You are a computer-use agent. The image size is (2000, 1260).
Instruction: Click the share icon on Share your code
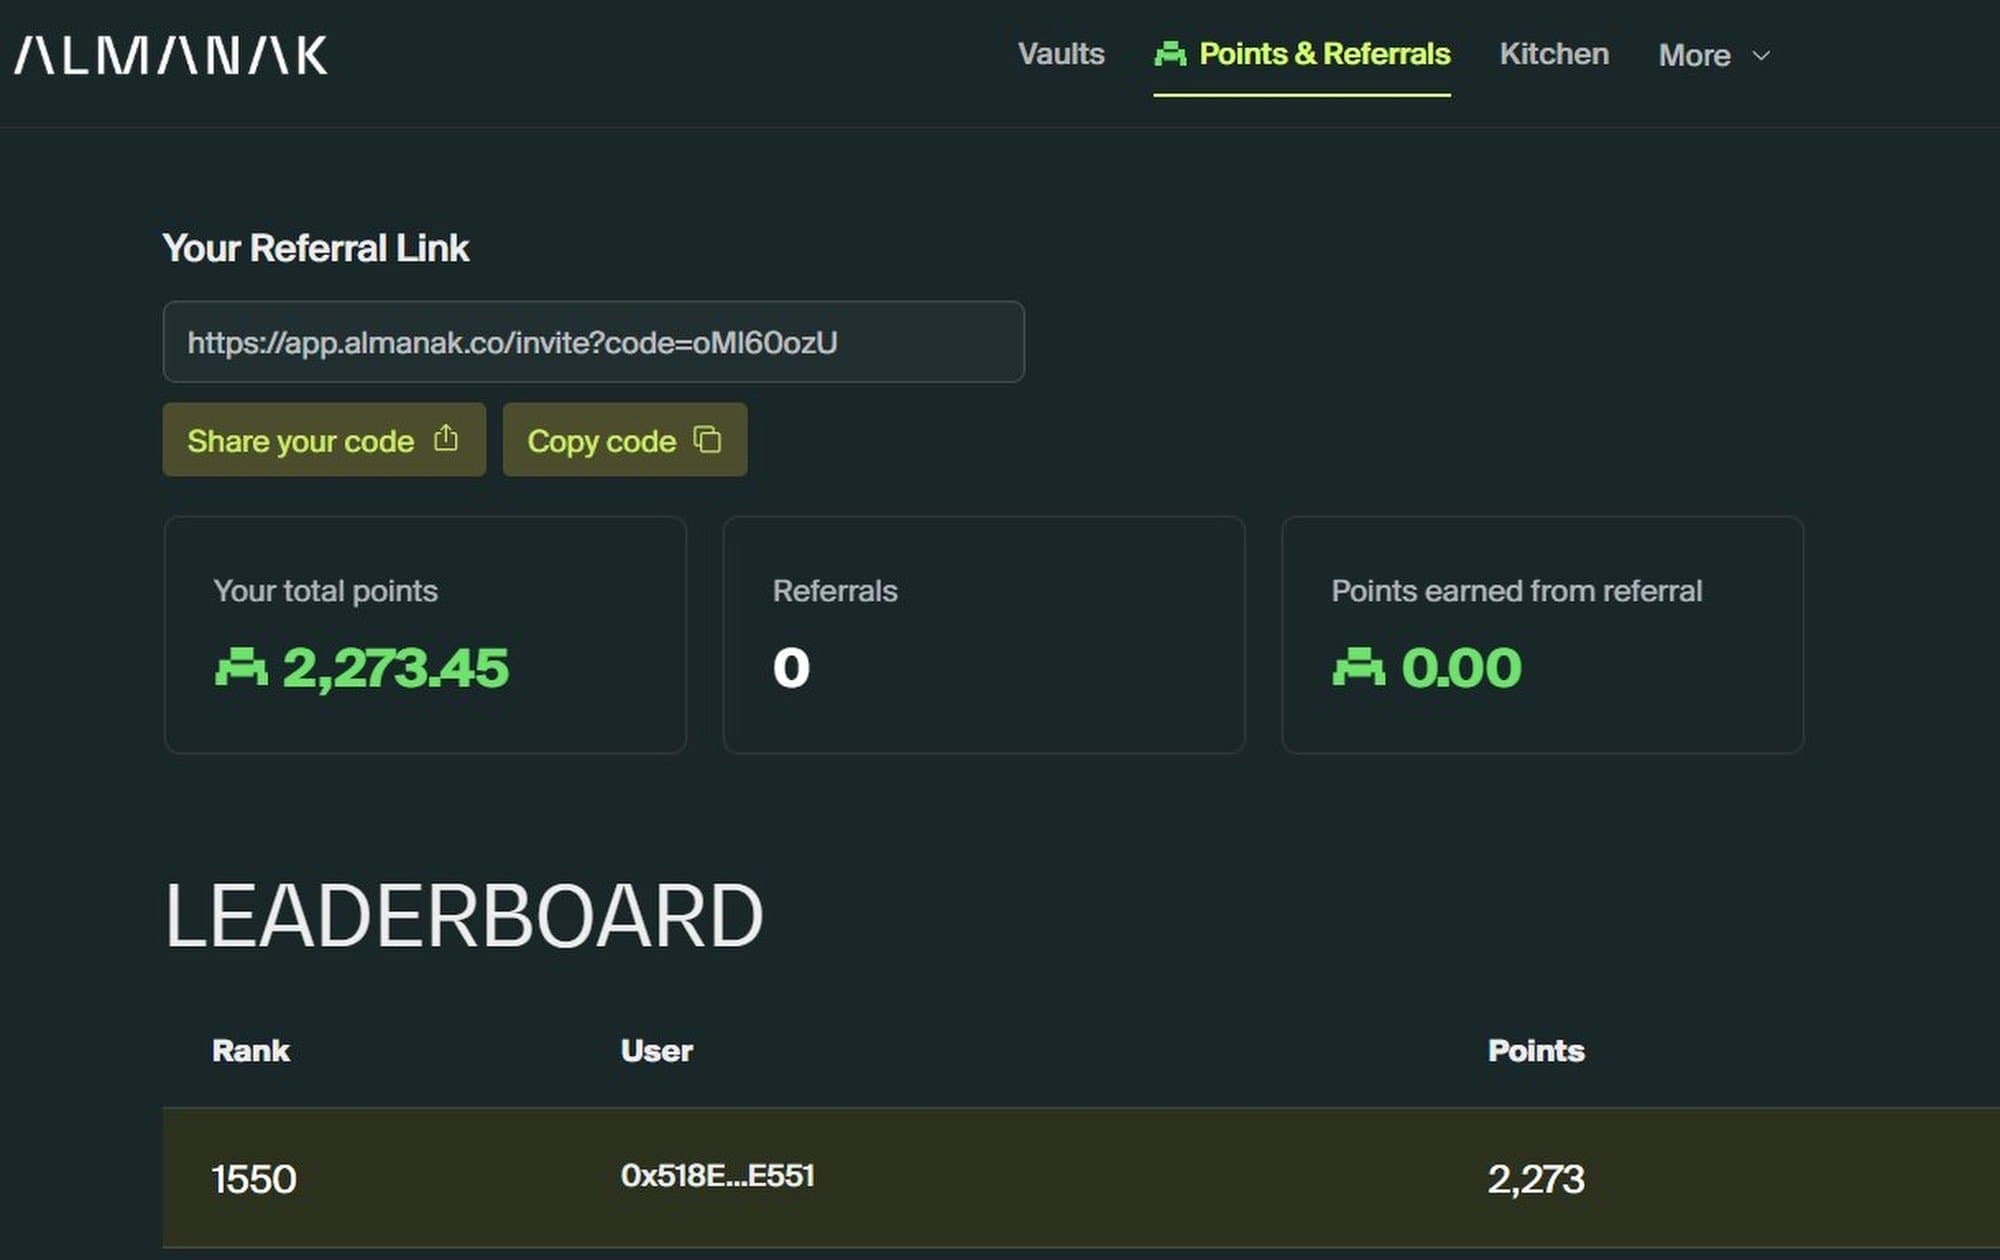pos(446,439)
